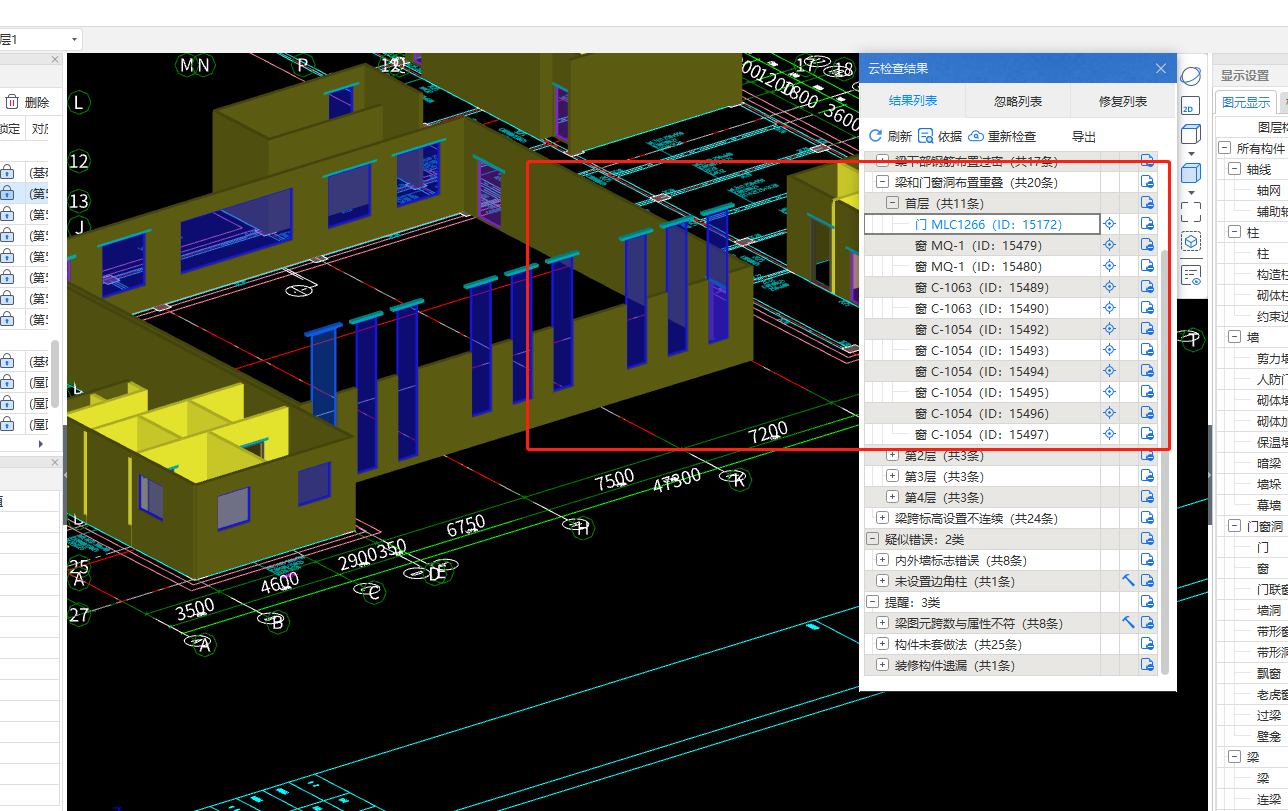
Task: Collapse the 疑似错误: 2类 section
Action: 872,539
